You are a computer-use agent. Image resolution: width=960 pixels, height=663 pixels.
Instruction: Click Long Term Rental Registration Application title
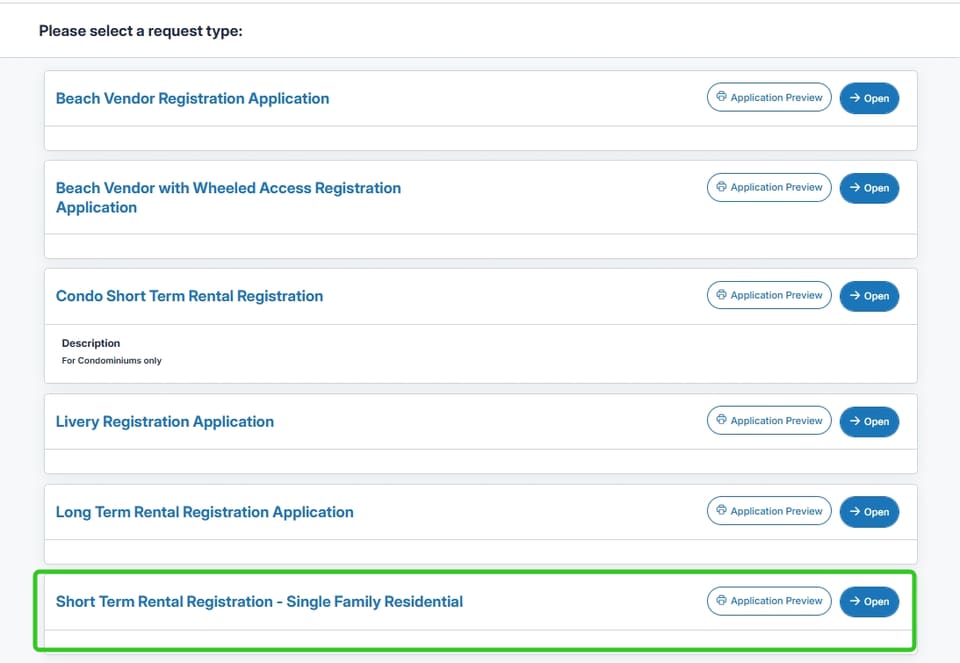tap(204, 512)
